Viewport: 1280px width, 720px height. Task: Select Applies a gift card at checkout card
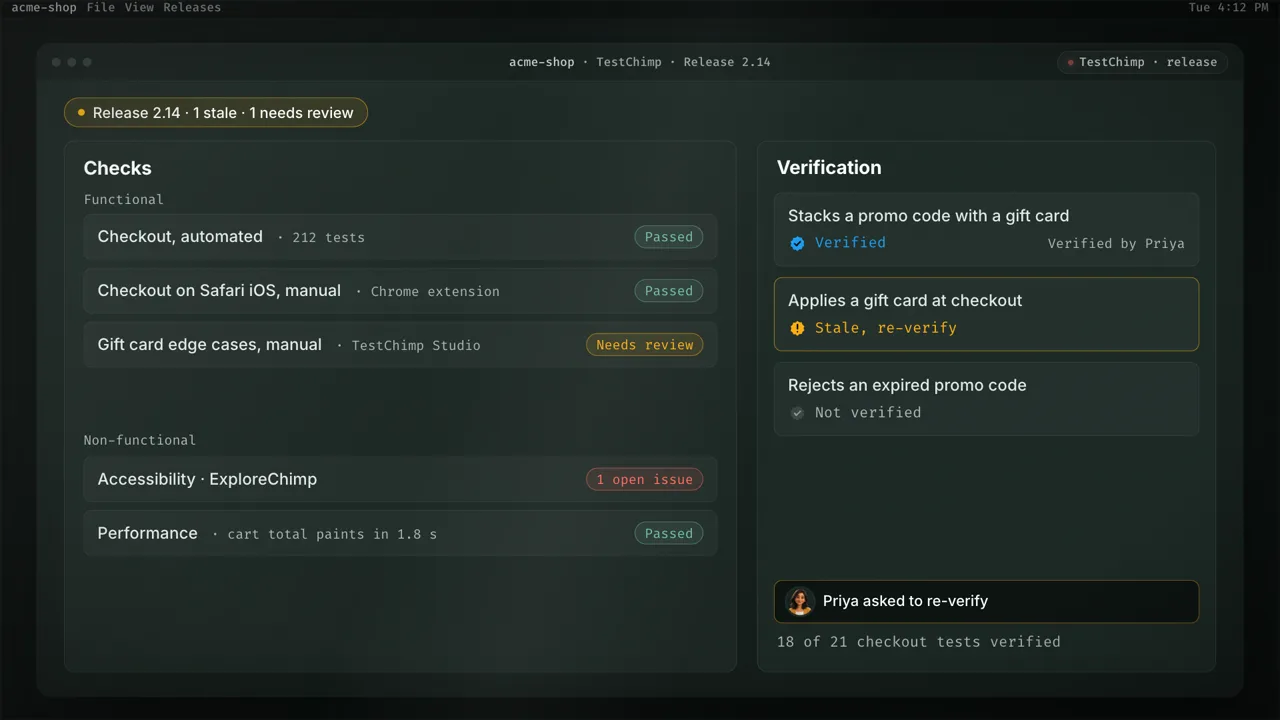coord(986,314)
